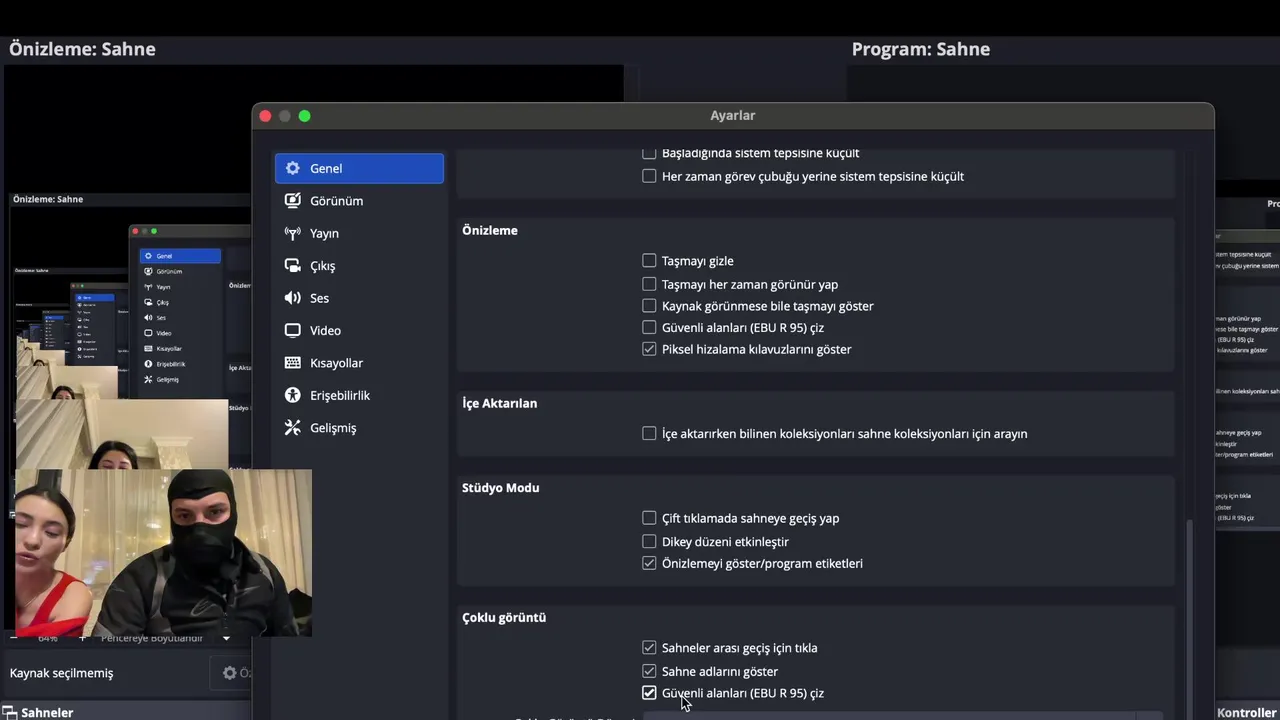
Task: Click the Sahneler dock header
Action: coord(47,712)
